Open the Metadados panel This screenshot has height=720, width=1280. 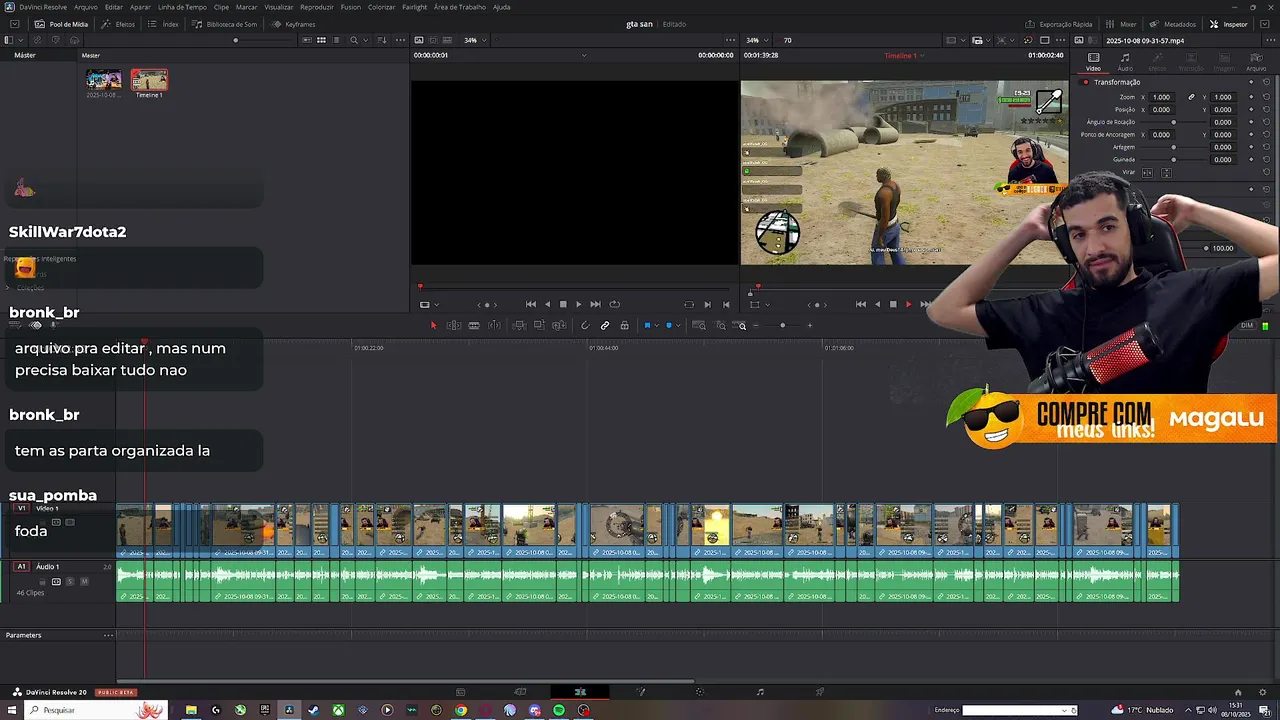click(x=1172, y=24)
